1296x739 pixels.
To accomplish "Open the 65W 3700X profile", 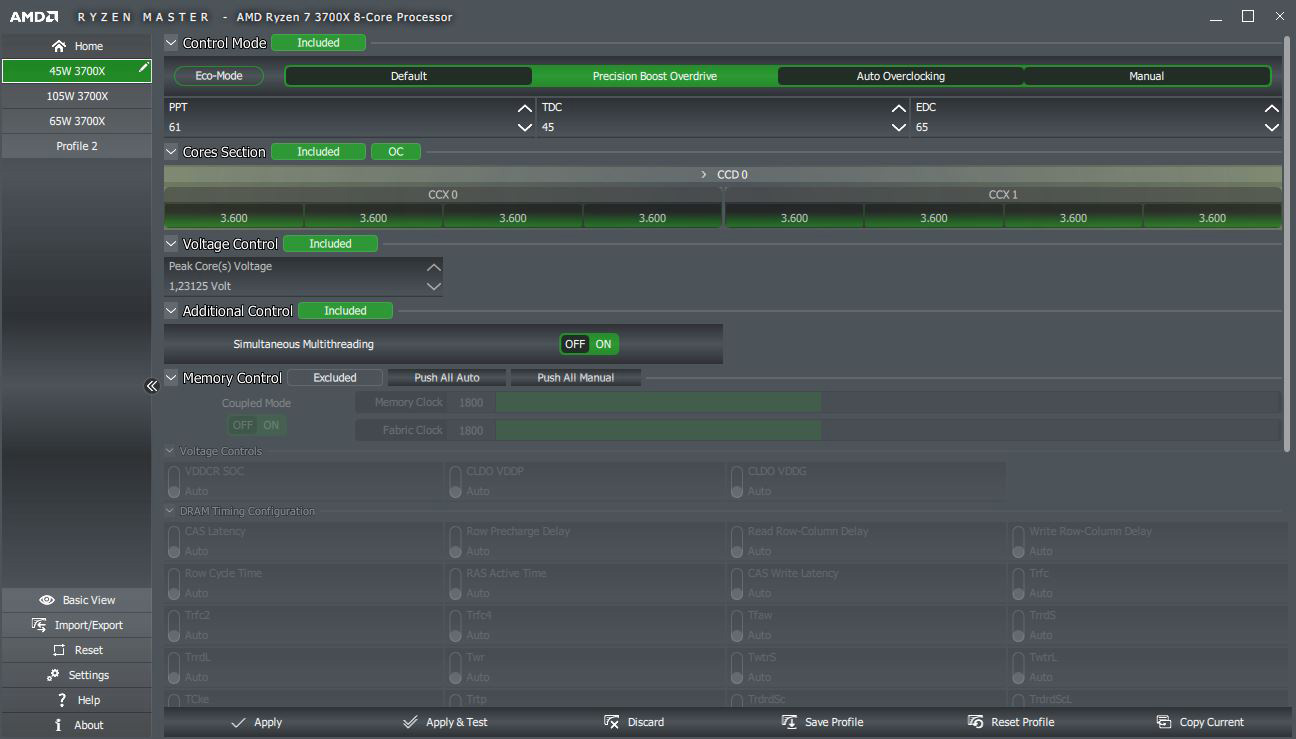I will (77, 121).
